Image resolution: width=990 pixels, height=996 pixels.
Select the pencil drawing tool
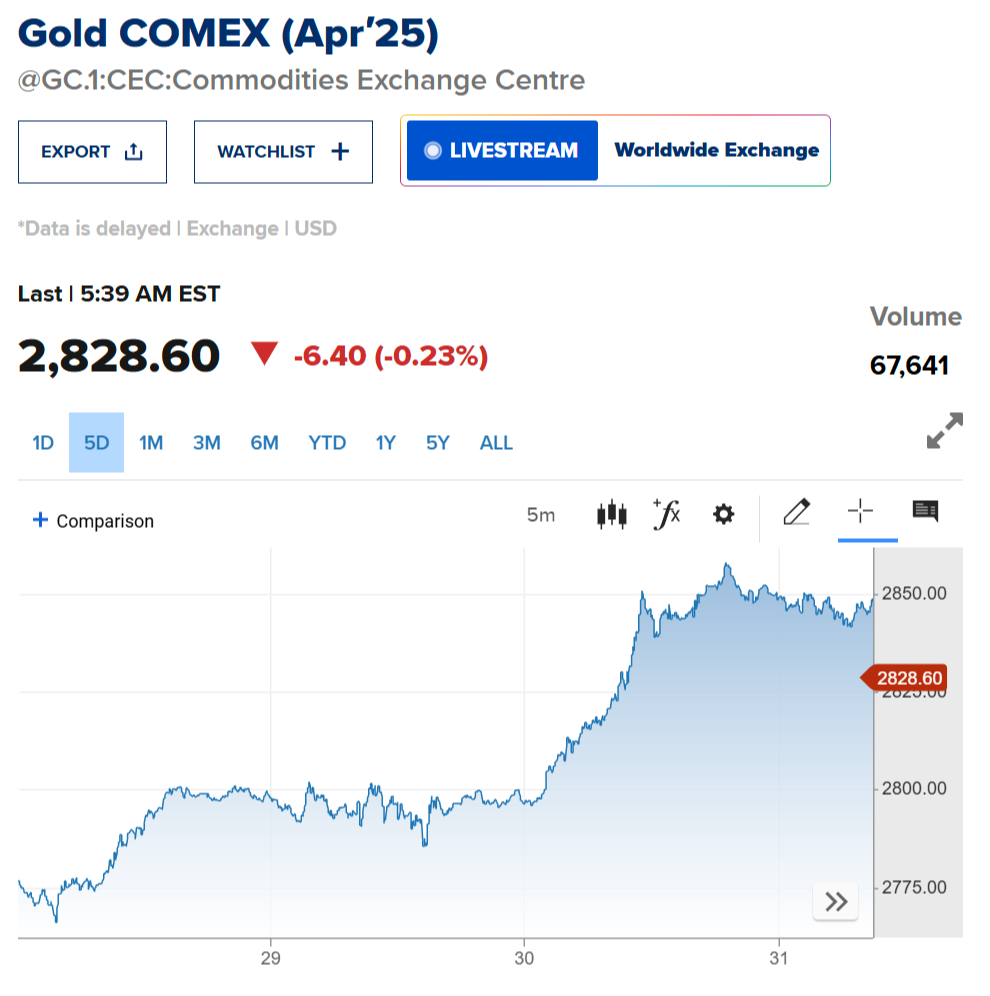tap(796, 513)
